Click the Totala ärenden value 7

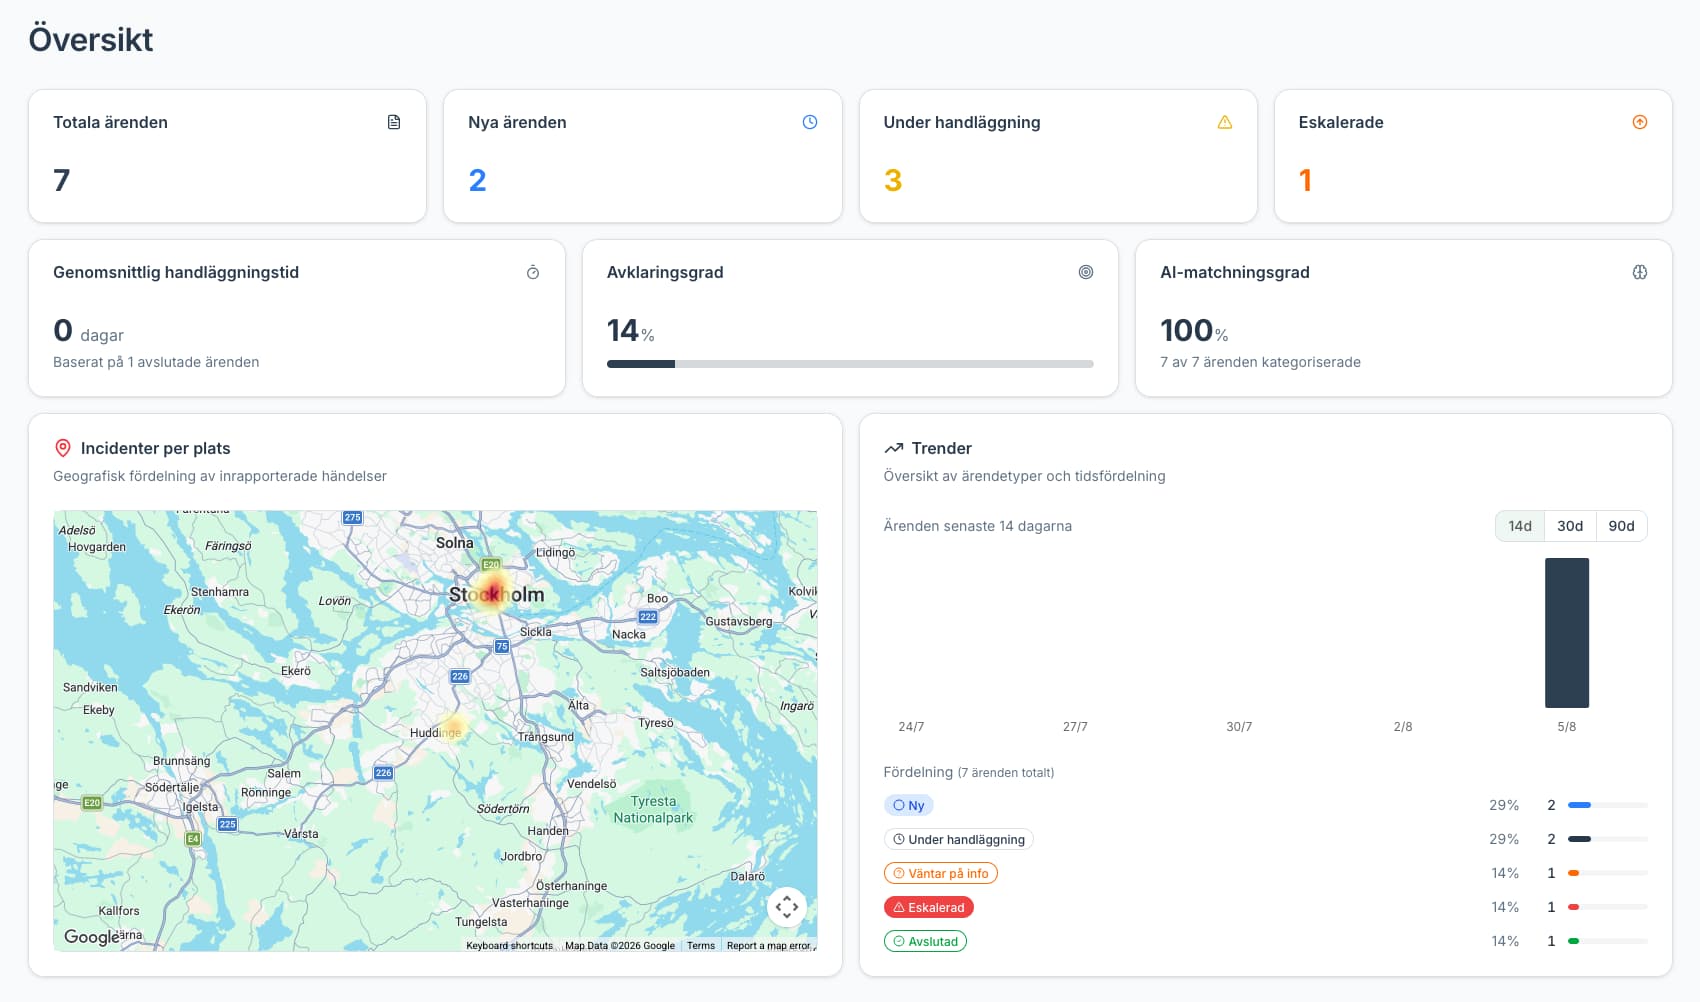click(62, 180)
